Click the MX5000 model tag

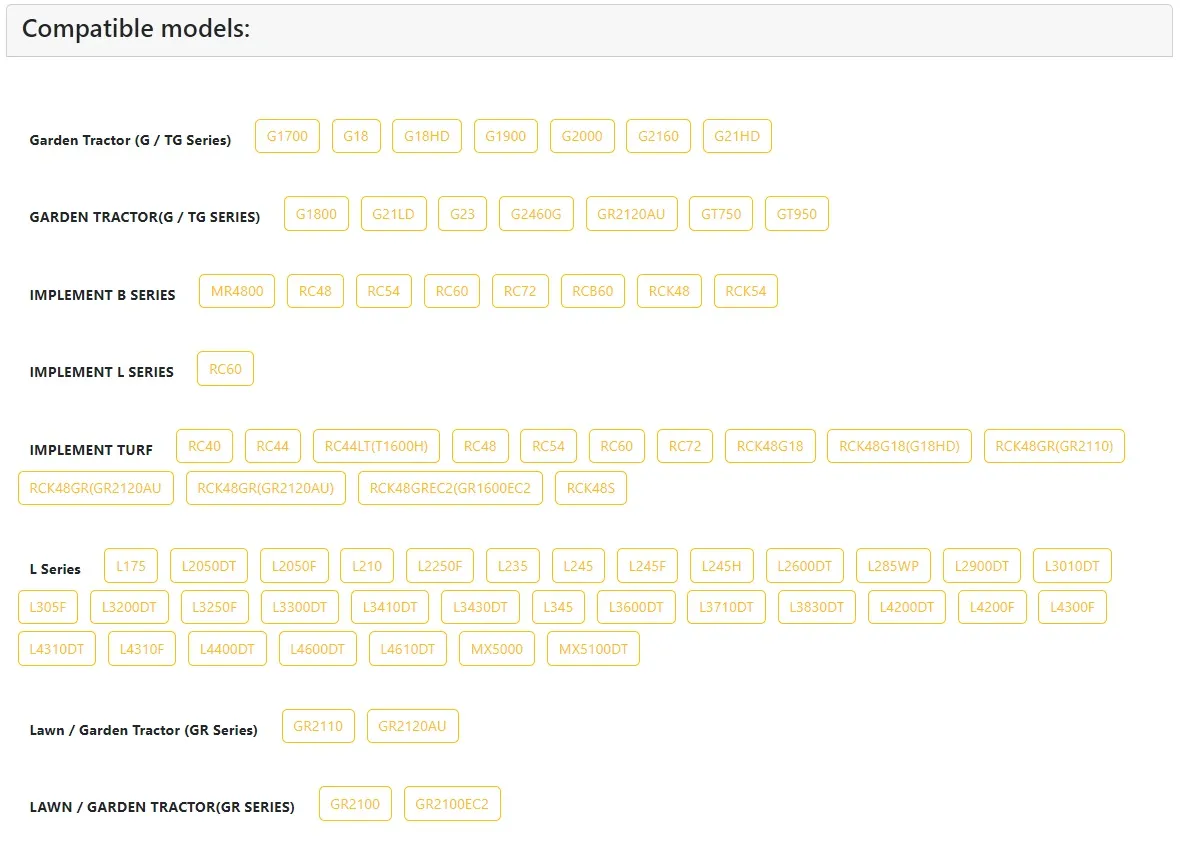click(x=497, y=649)
